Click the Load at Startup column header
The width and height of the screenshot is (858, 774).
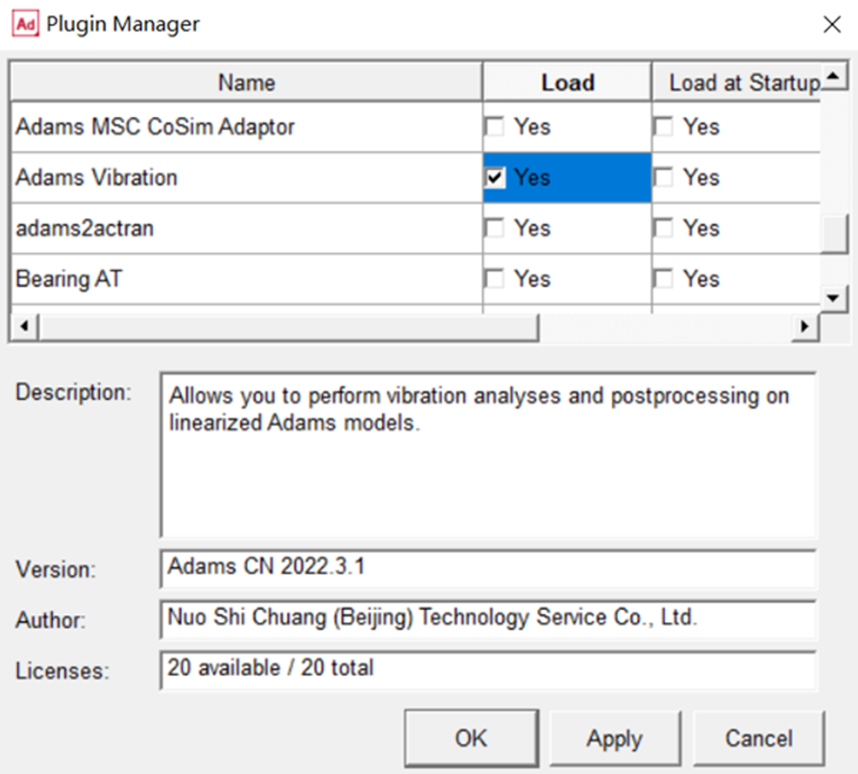click(737, 82)
